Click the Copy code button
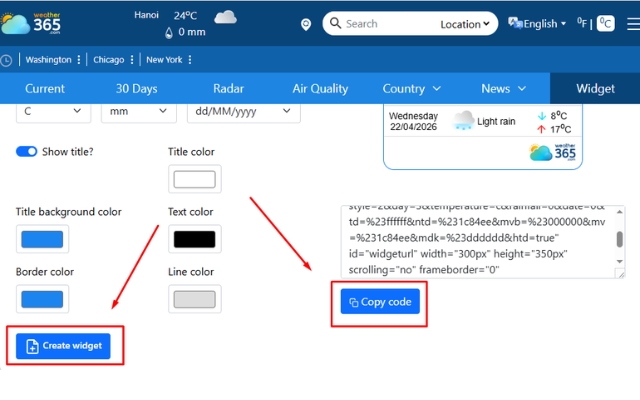 click(x=380, y=302)
